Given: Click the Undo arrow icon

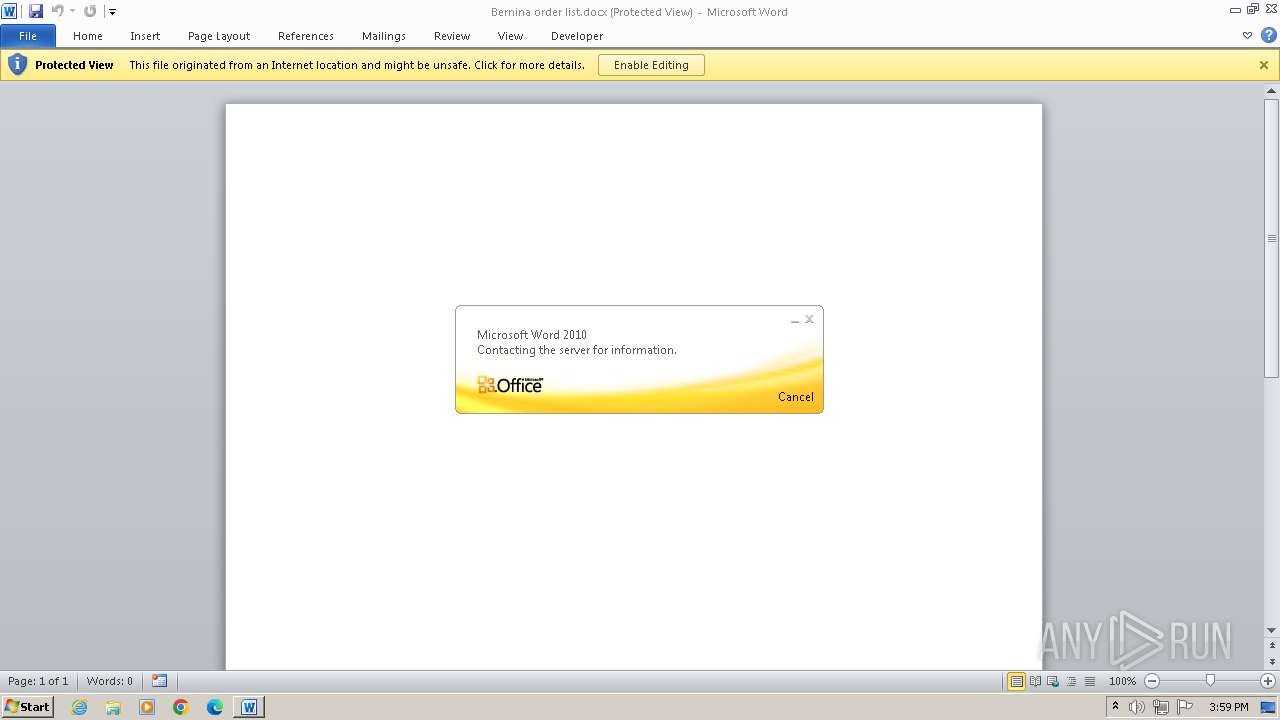Looking at the screenshot, I should [x=57, y=11].
